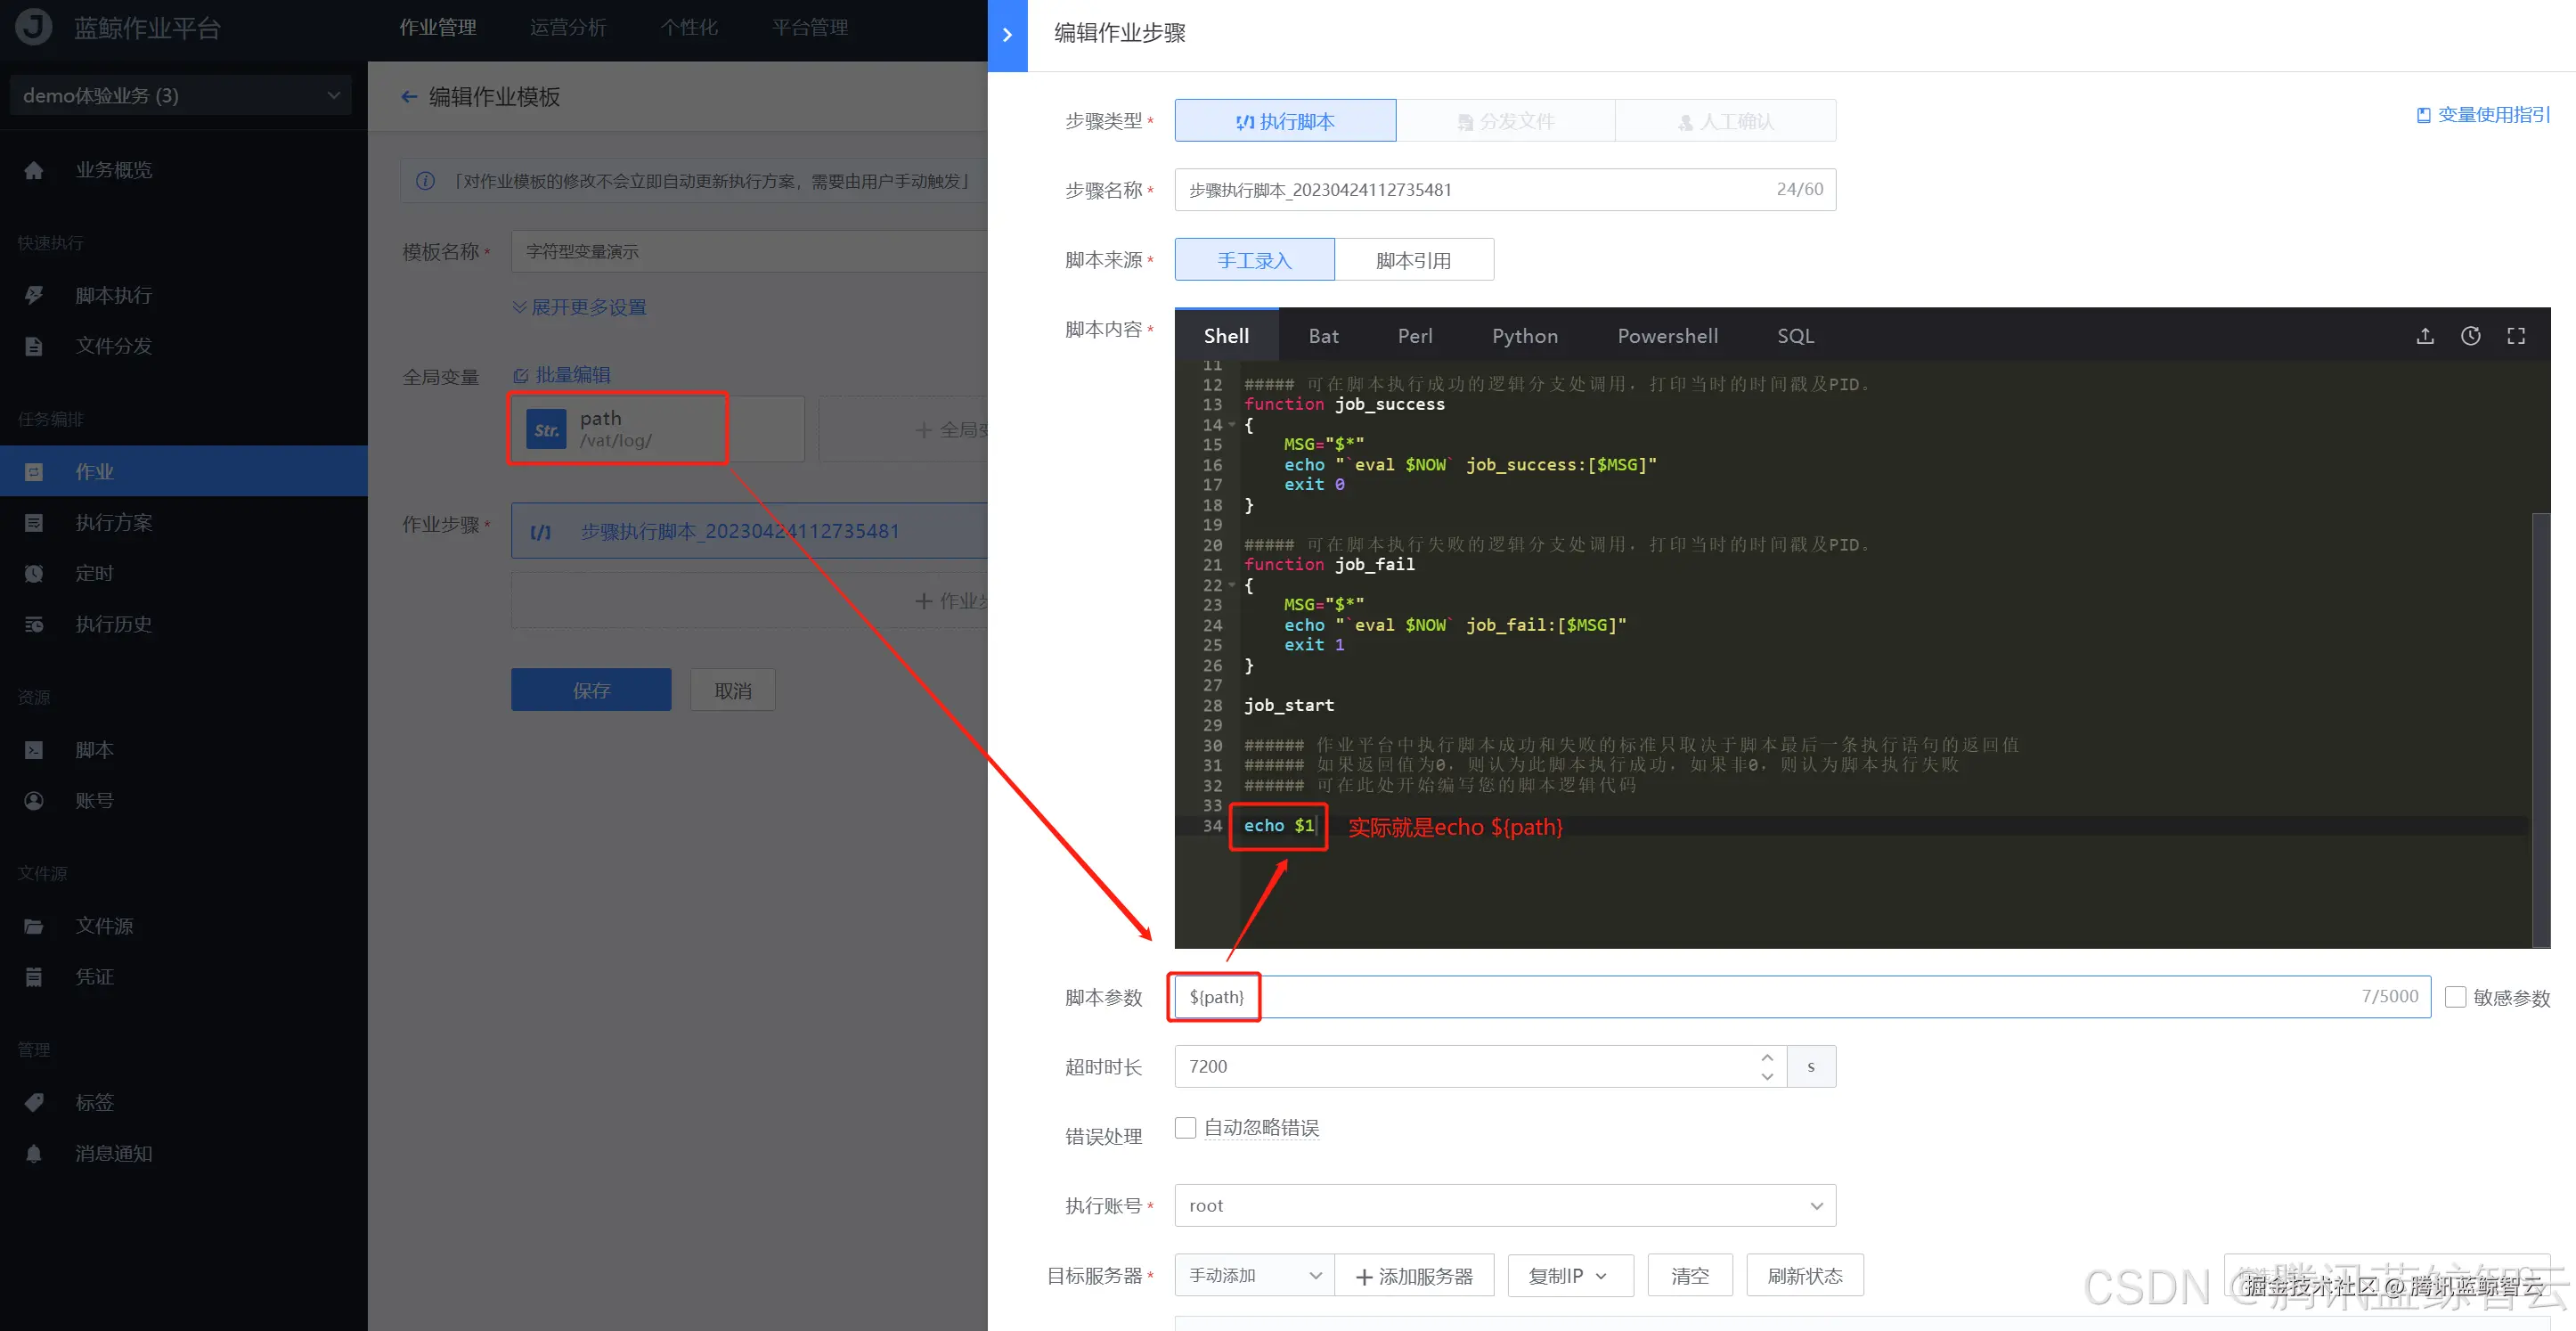
Task: Switch to the SQL script tab
Action: click(1795, 336)
